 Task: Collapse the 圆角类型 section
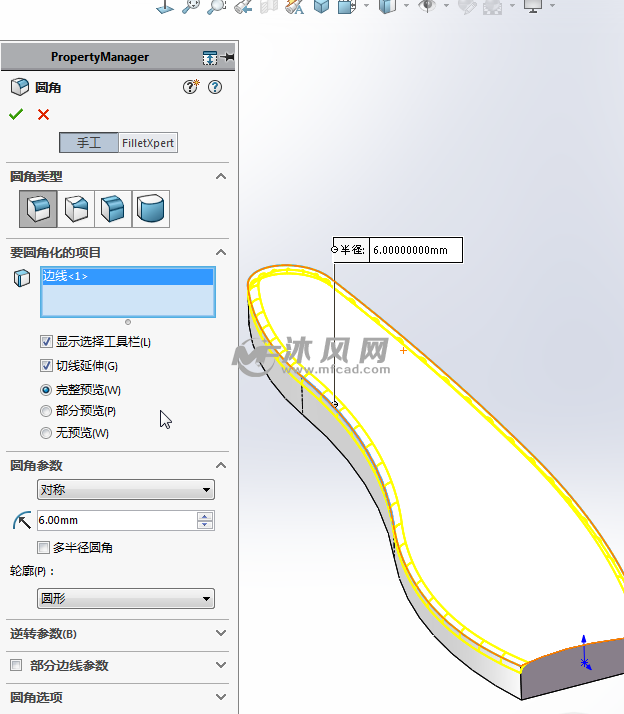221,176
